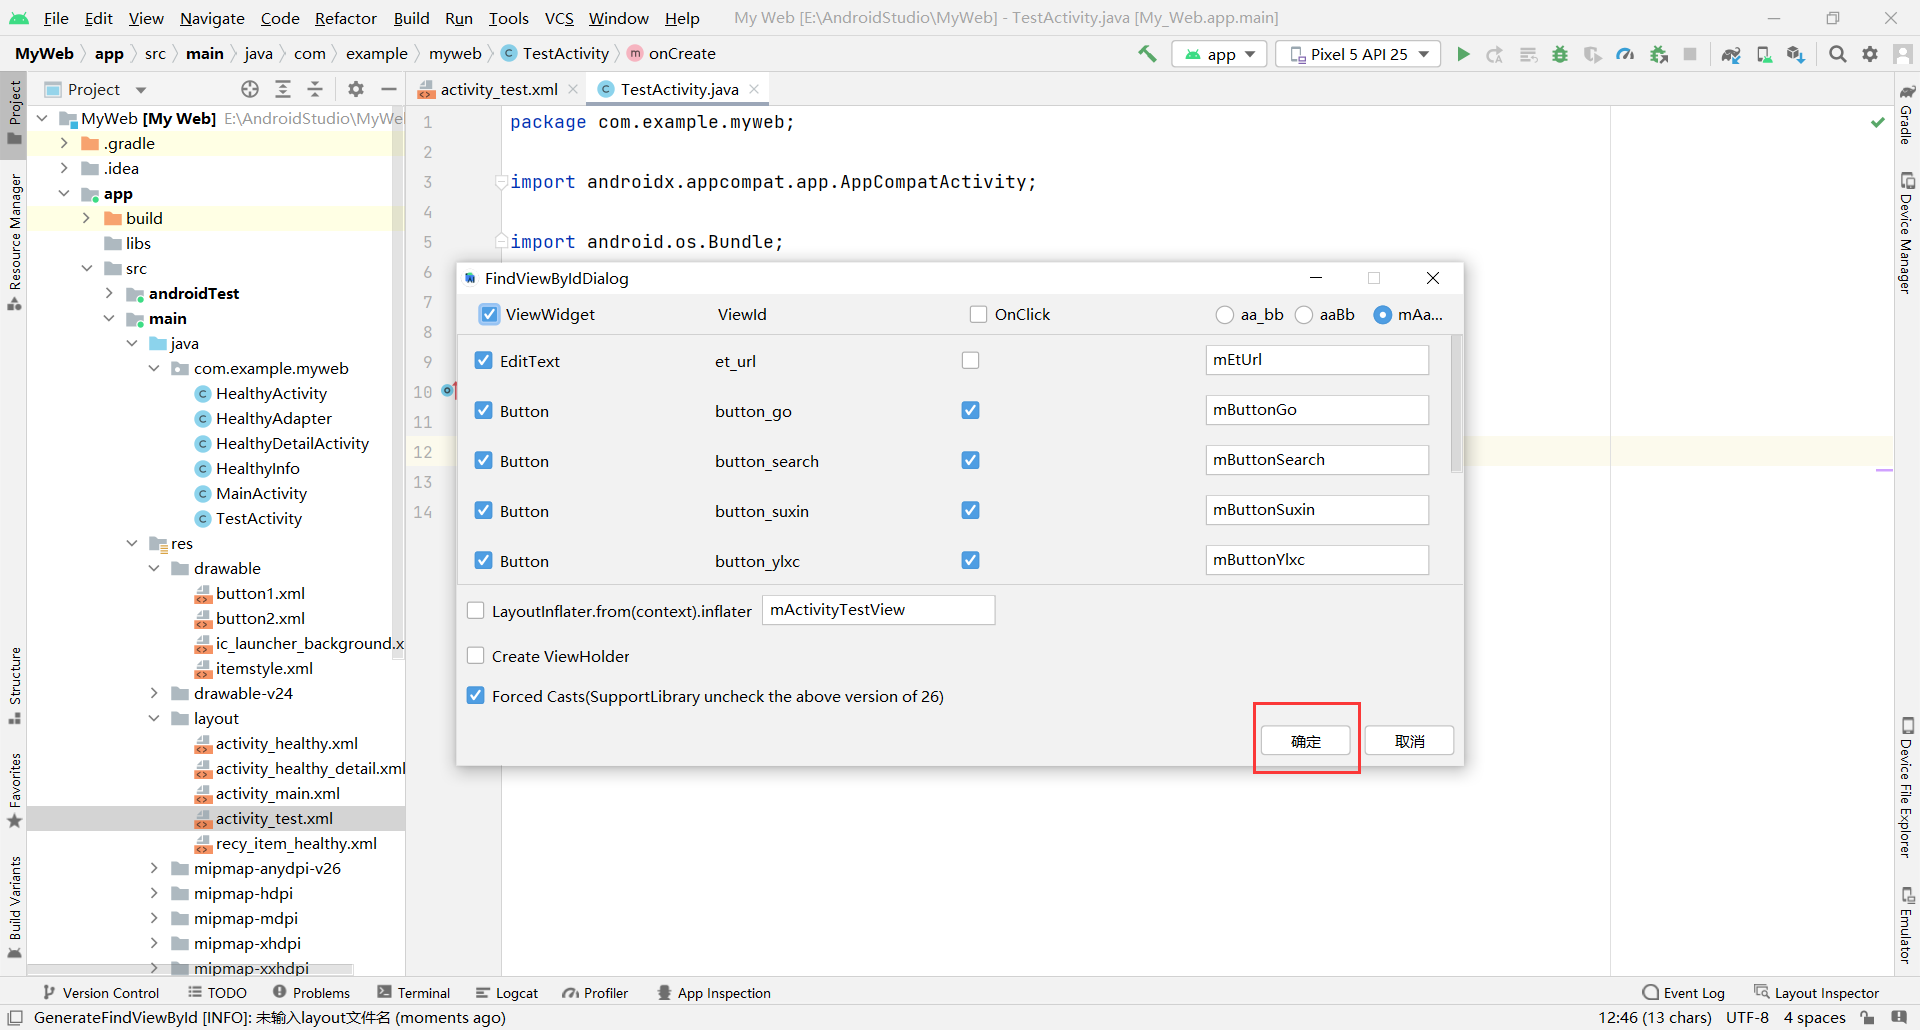The image size is (1920, 1030).
Task: Expand the mipmap-hdpi folder
Action: [x=154, y=893]
